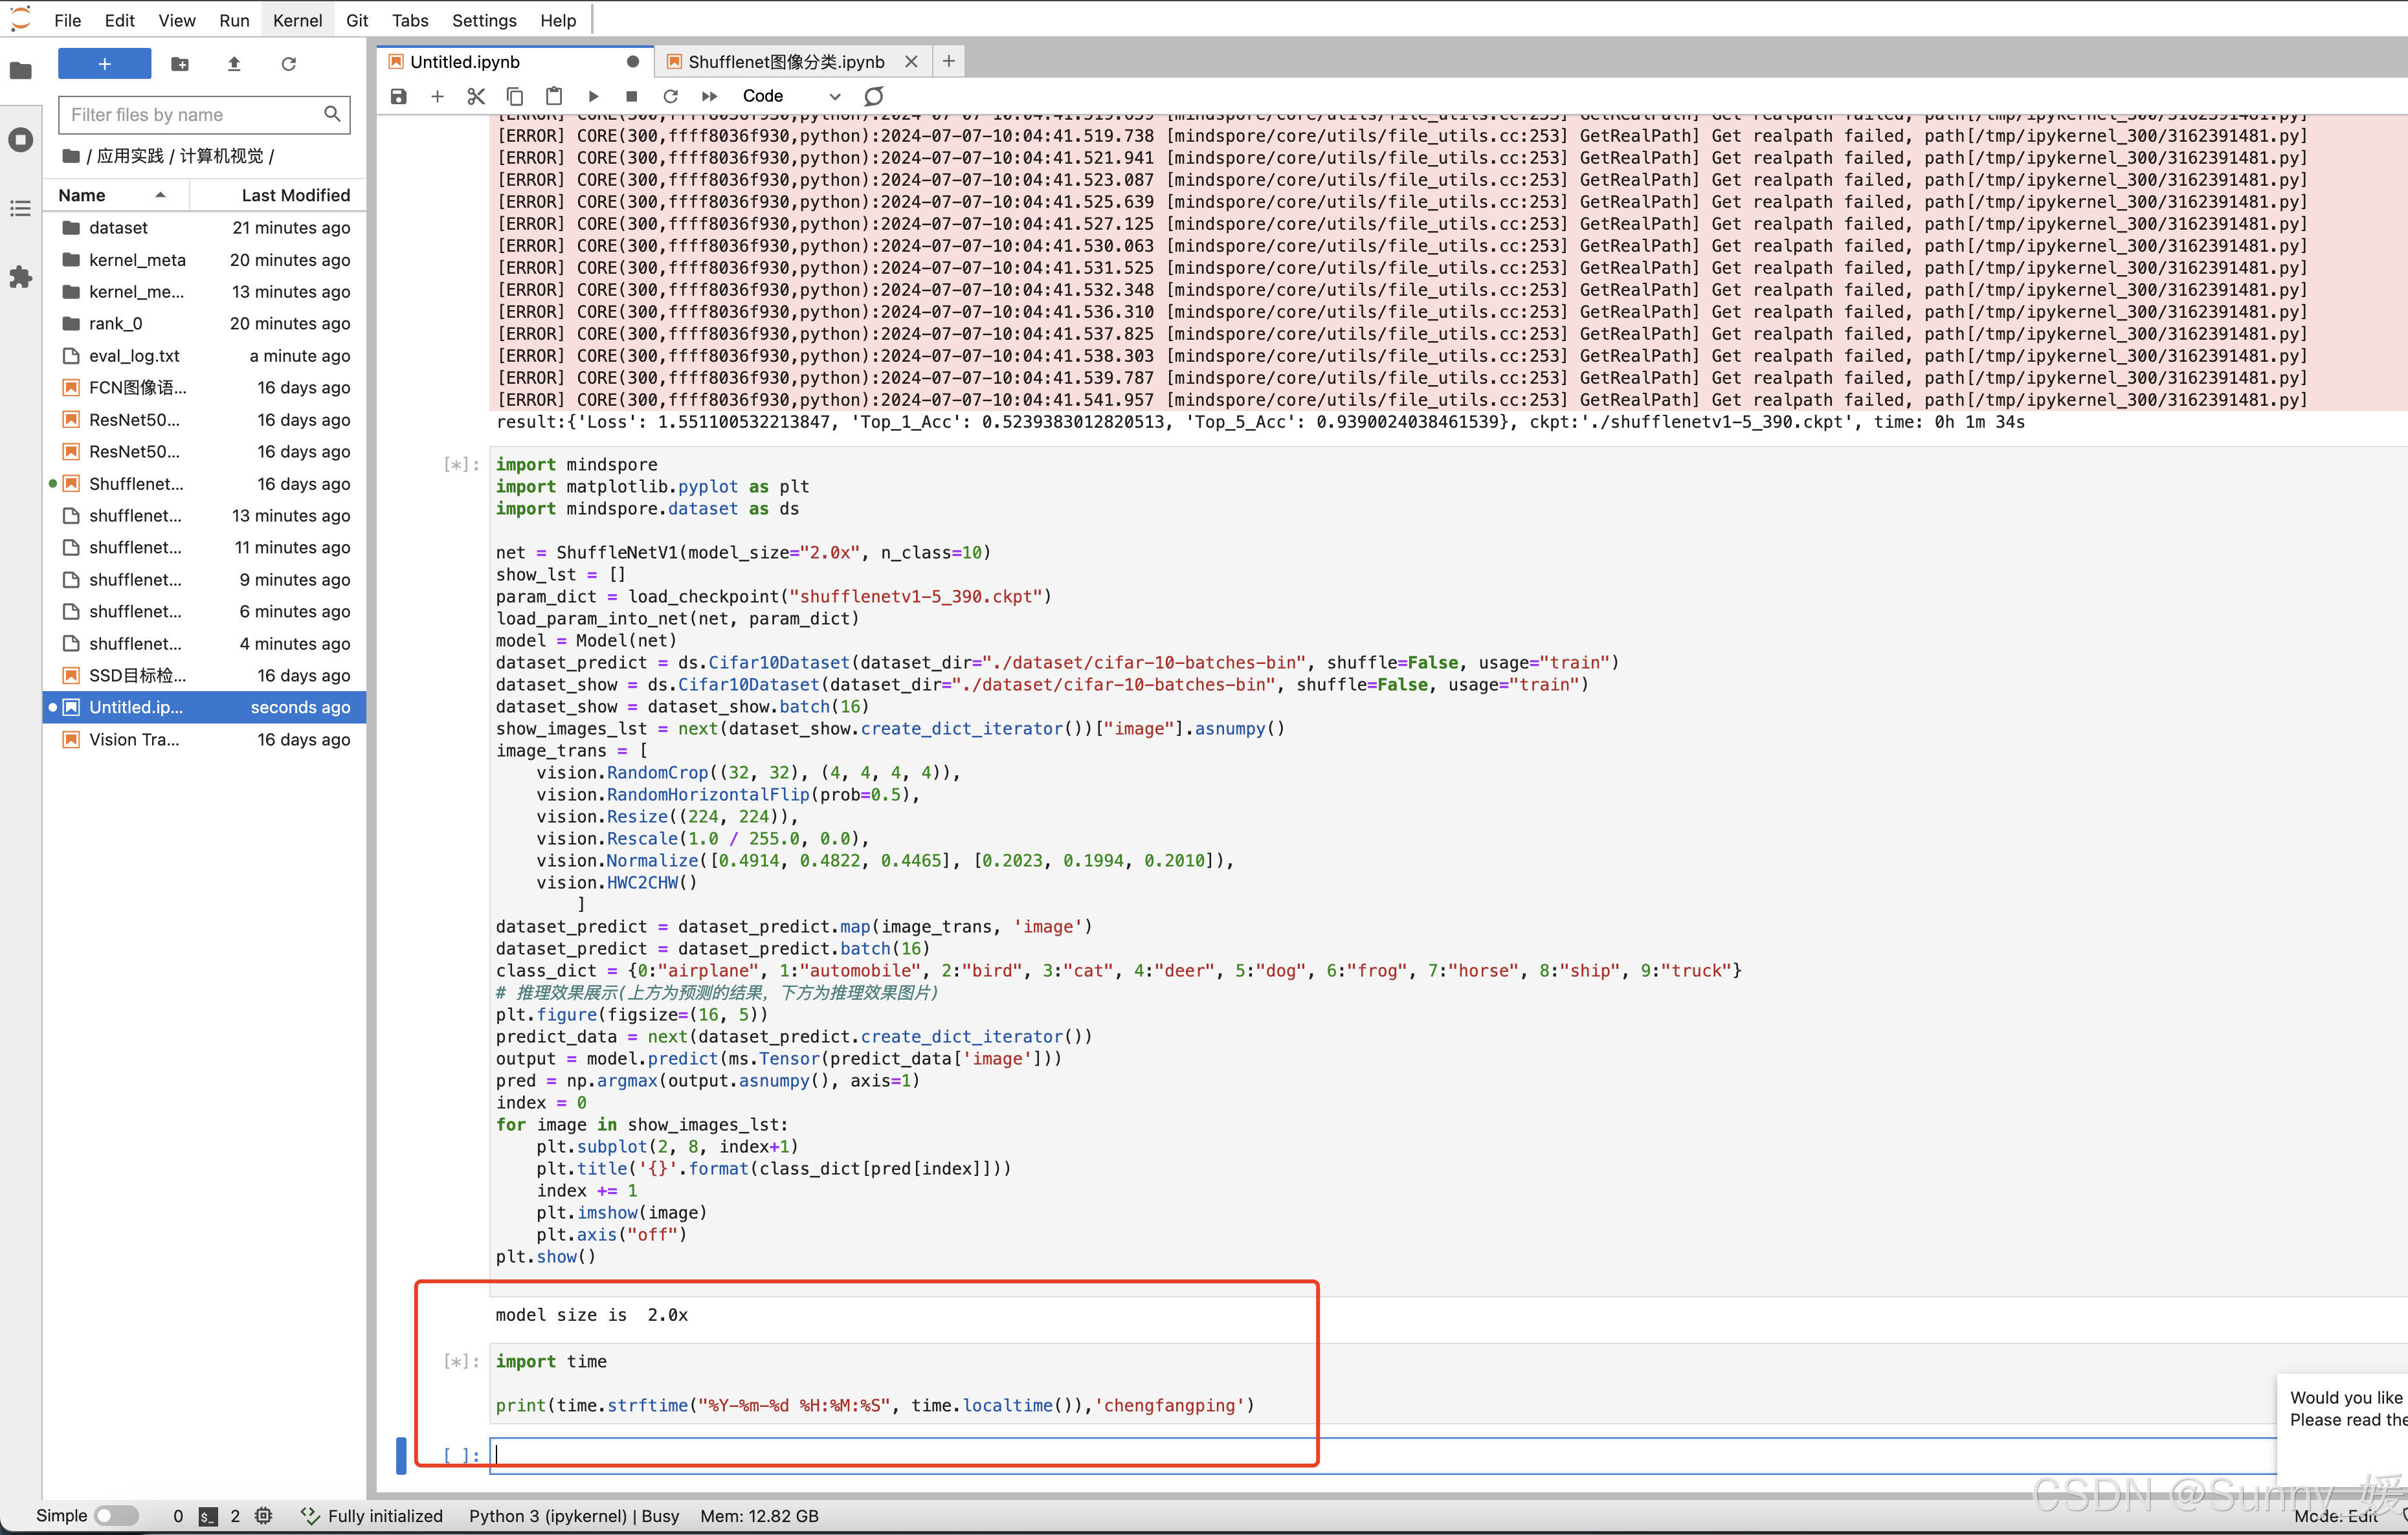The height and width of the screenshot is (1535, 2408).
Task: Select eval_log.txt file
Action: [x=205, y=356]
